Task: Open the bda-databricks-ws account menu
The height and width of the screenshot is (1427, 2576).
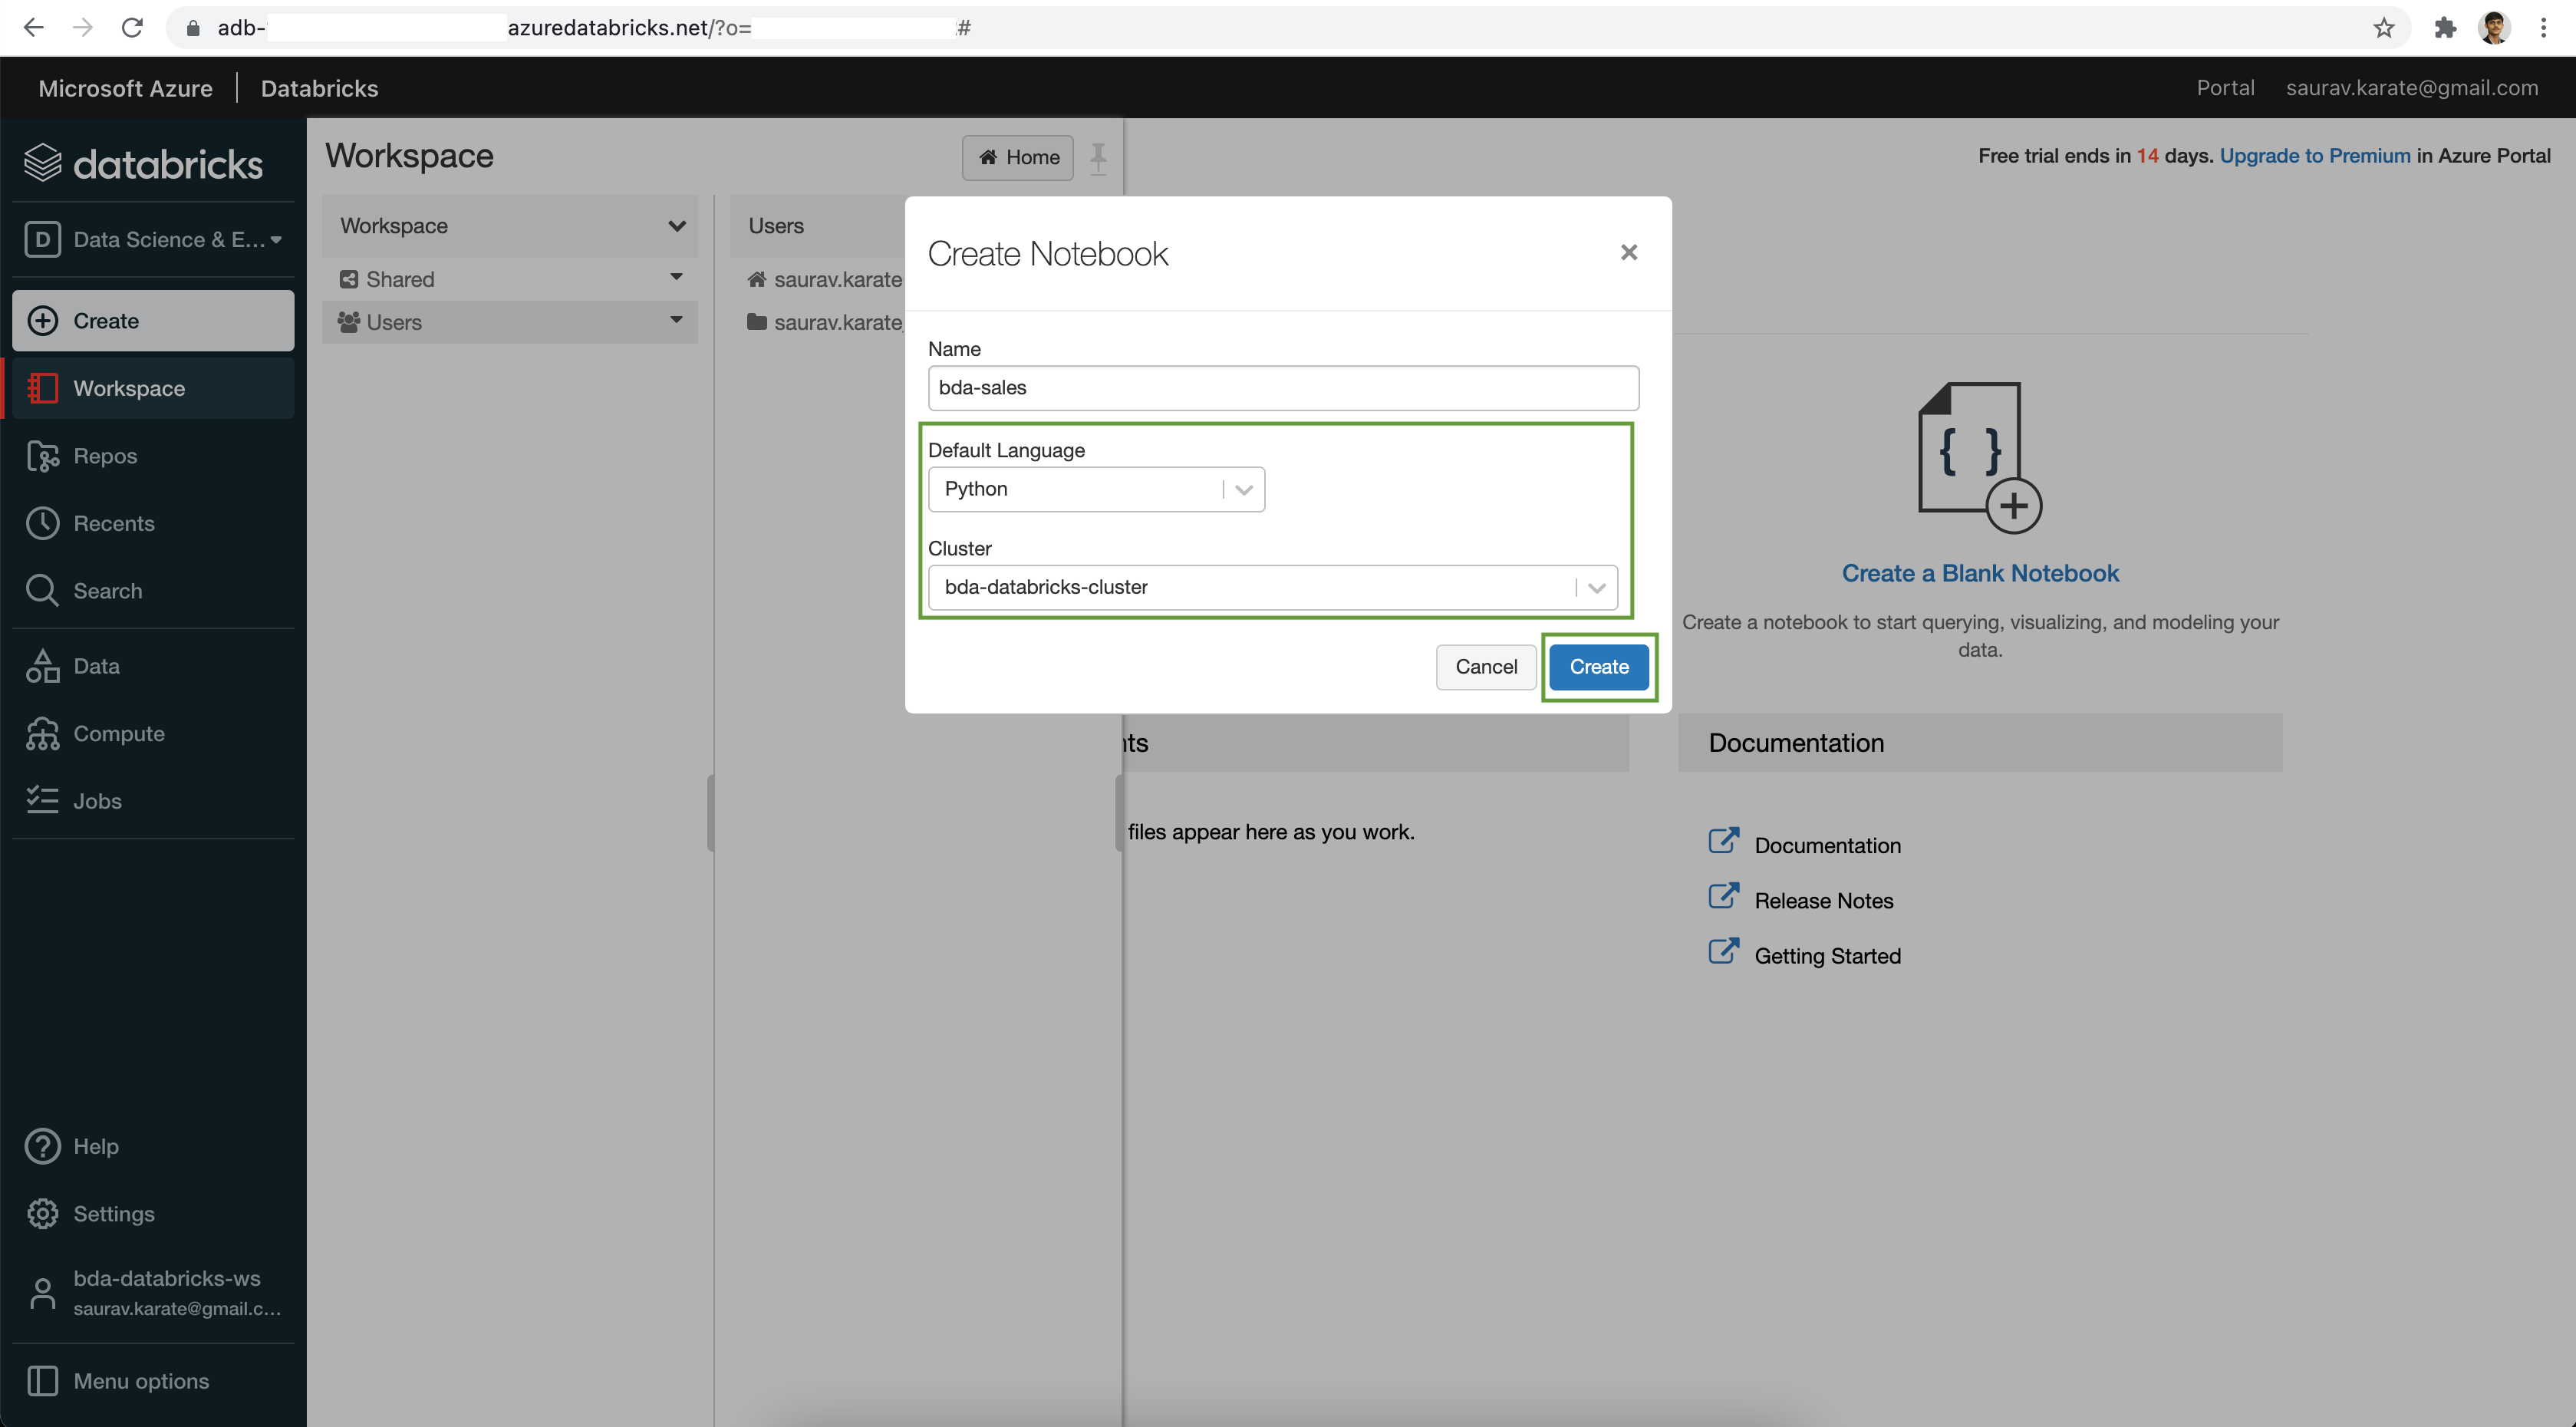Action: pyautogui.click(x=153, y=1292)
